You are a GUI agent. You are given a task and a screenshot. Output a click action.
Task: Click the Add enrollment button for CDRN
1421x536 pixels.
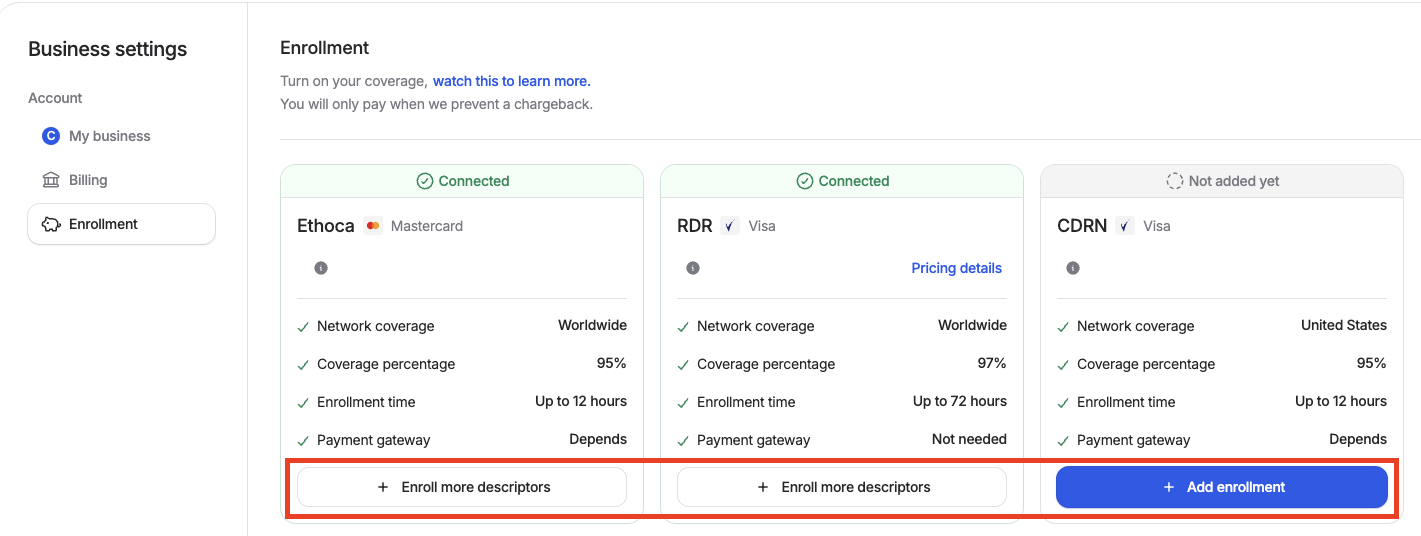pyautogui.click(x=1222, y=487)
